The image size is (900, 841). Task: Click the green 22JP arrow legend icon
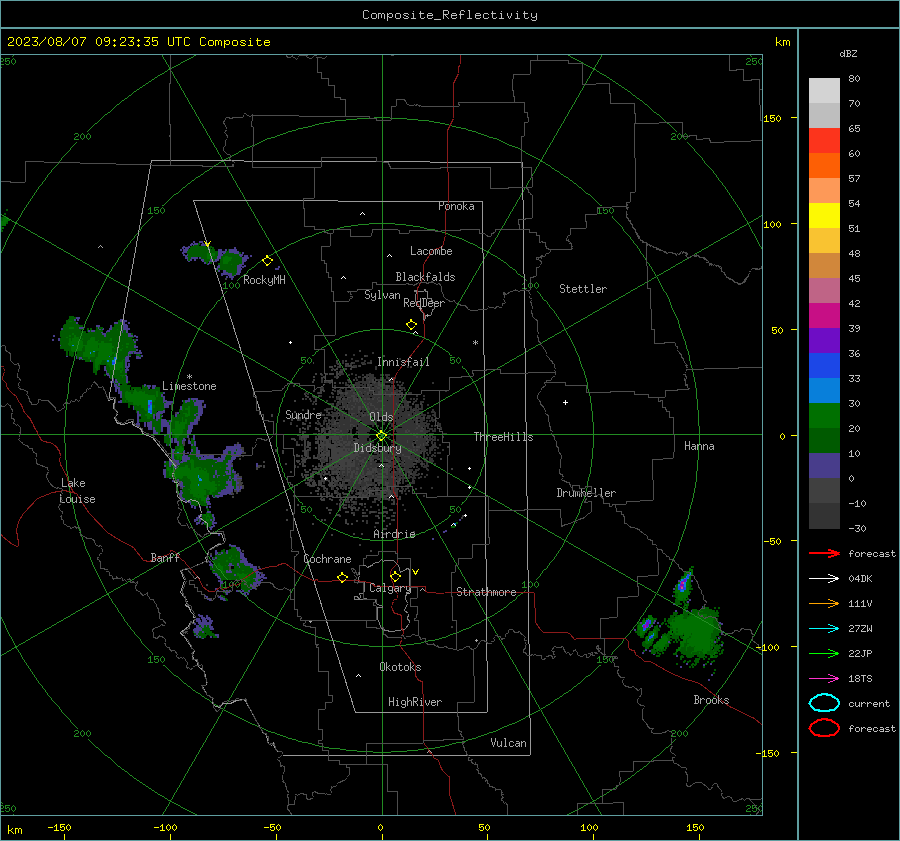tap(824, 653)
